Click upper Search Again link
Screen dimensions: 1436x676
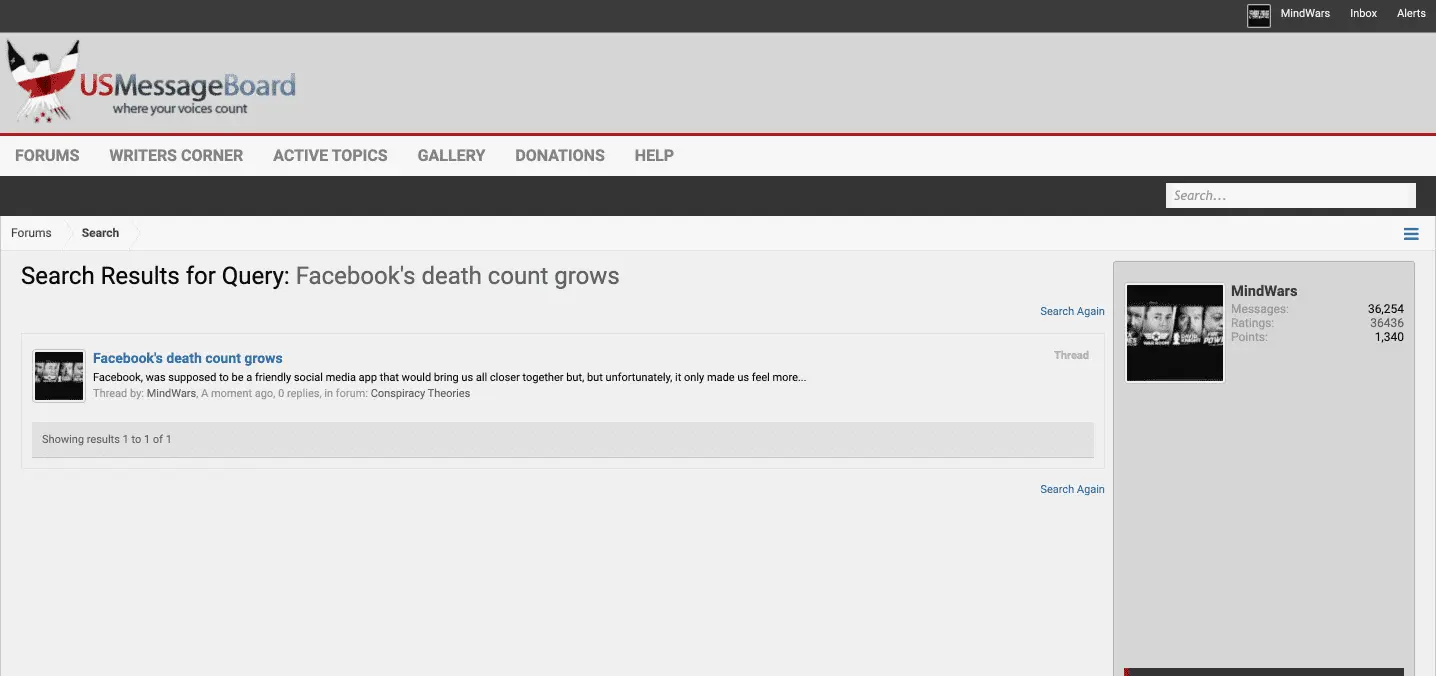coord(1072,311)
